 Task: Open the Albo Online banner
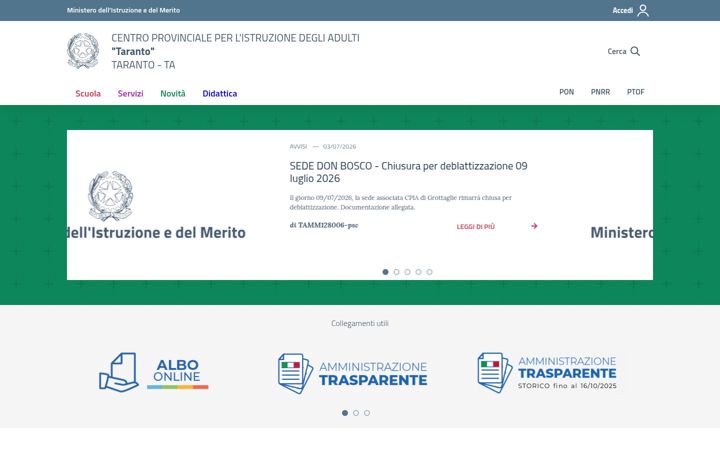154,372
